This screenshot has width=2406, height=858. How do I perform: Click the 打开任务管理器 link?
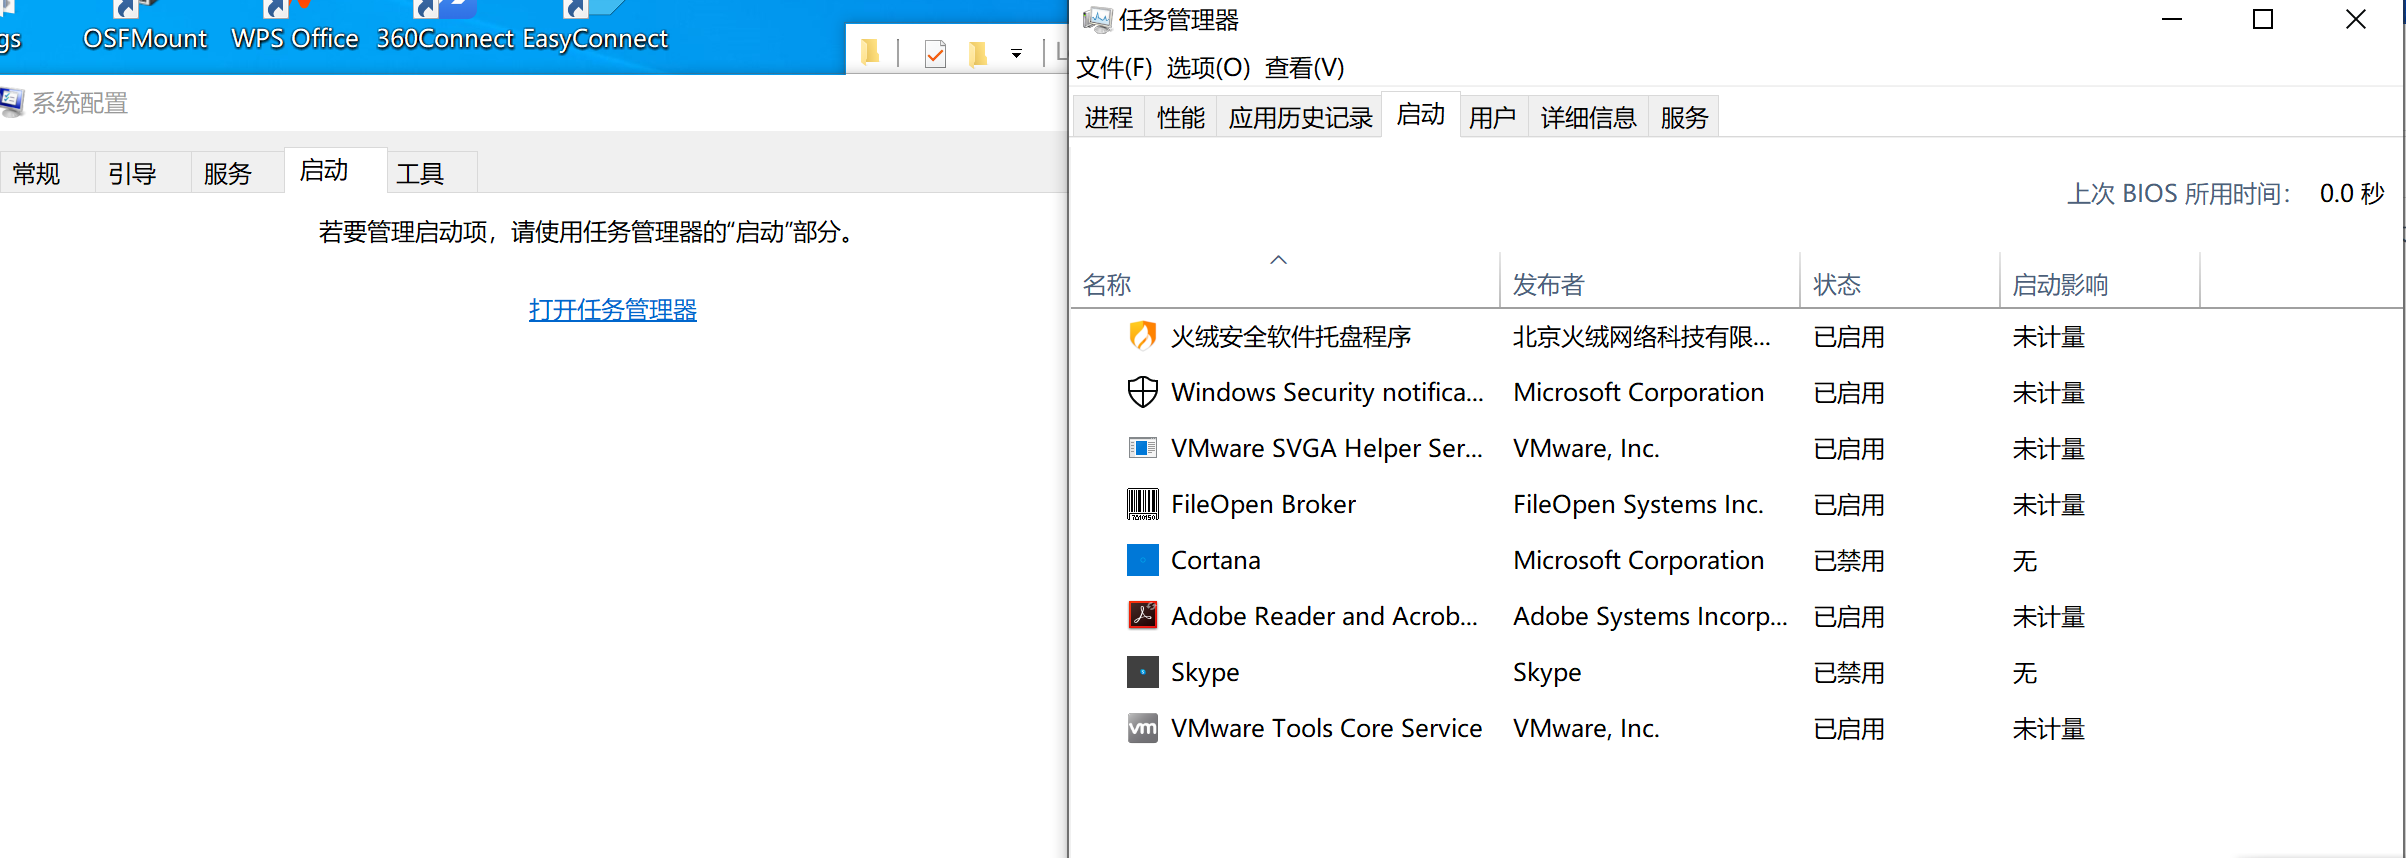(x=612, y=310)
